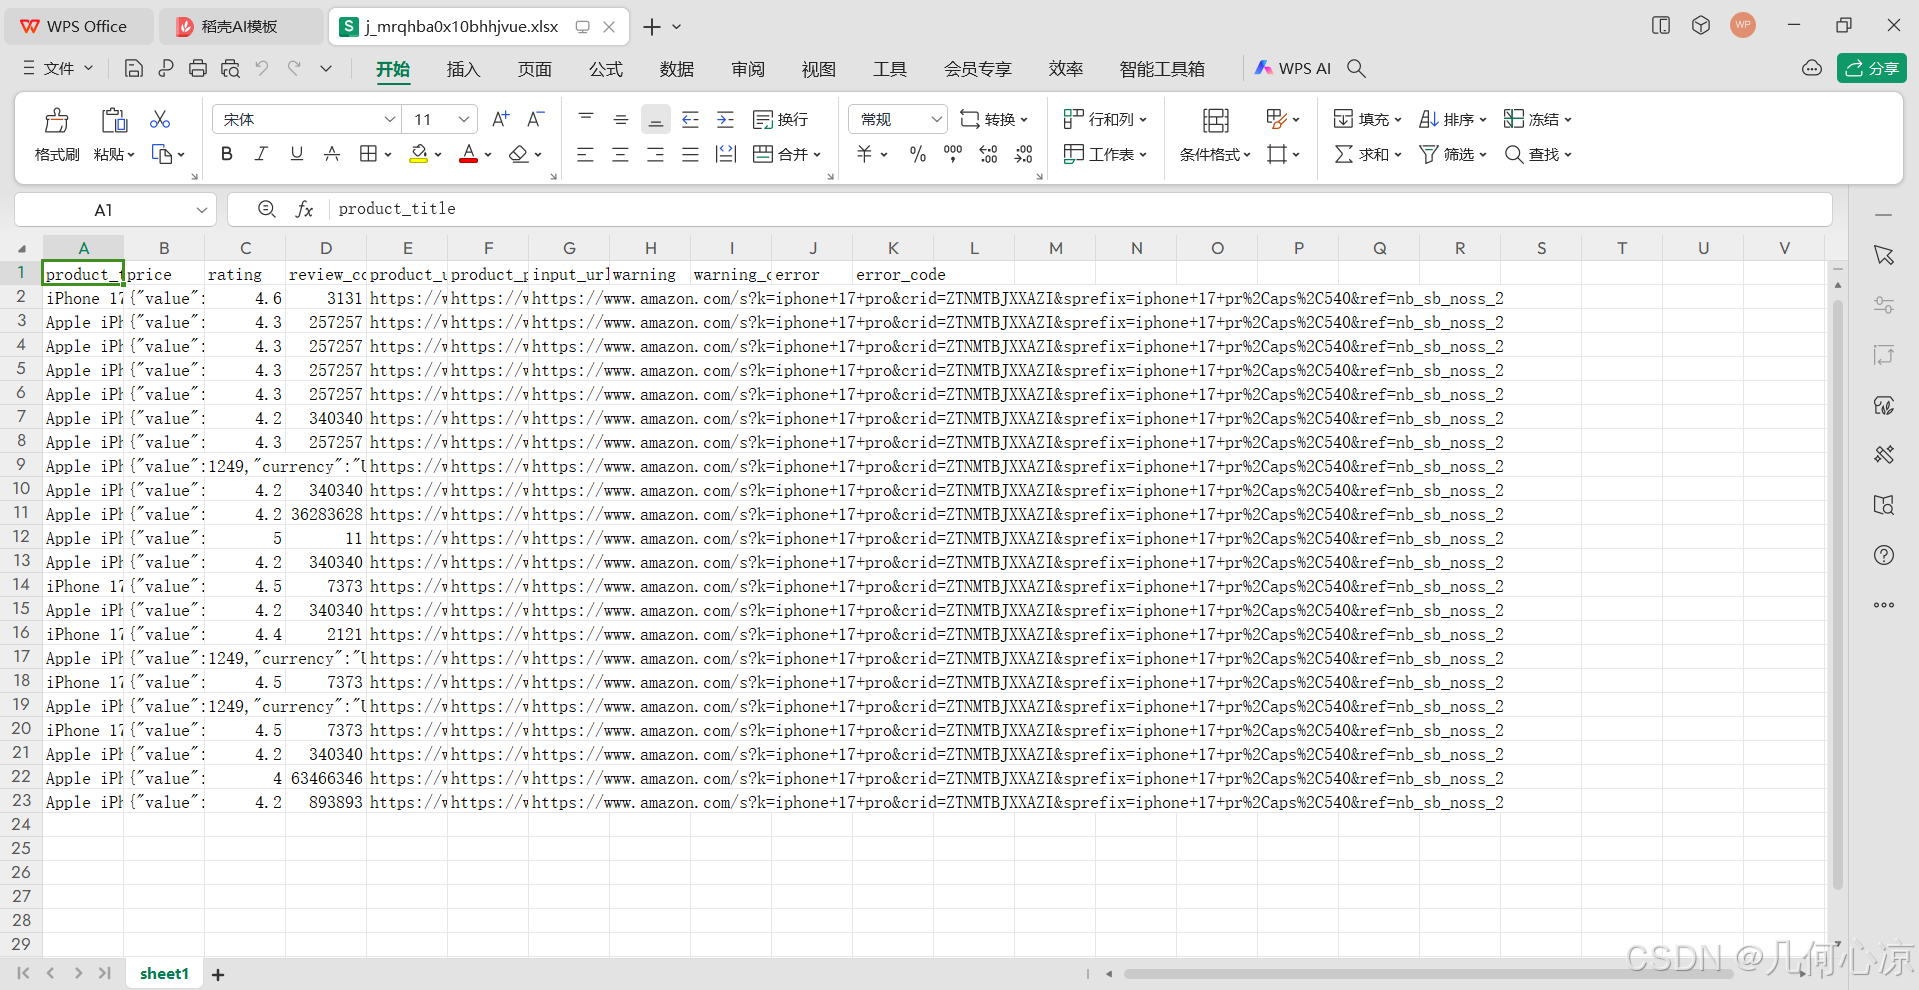Click the increase indent icon
Image resolution: width=1919 pixels, height=990 pixels.
tap(726, 119)
